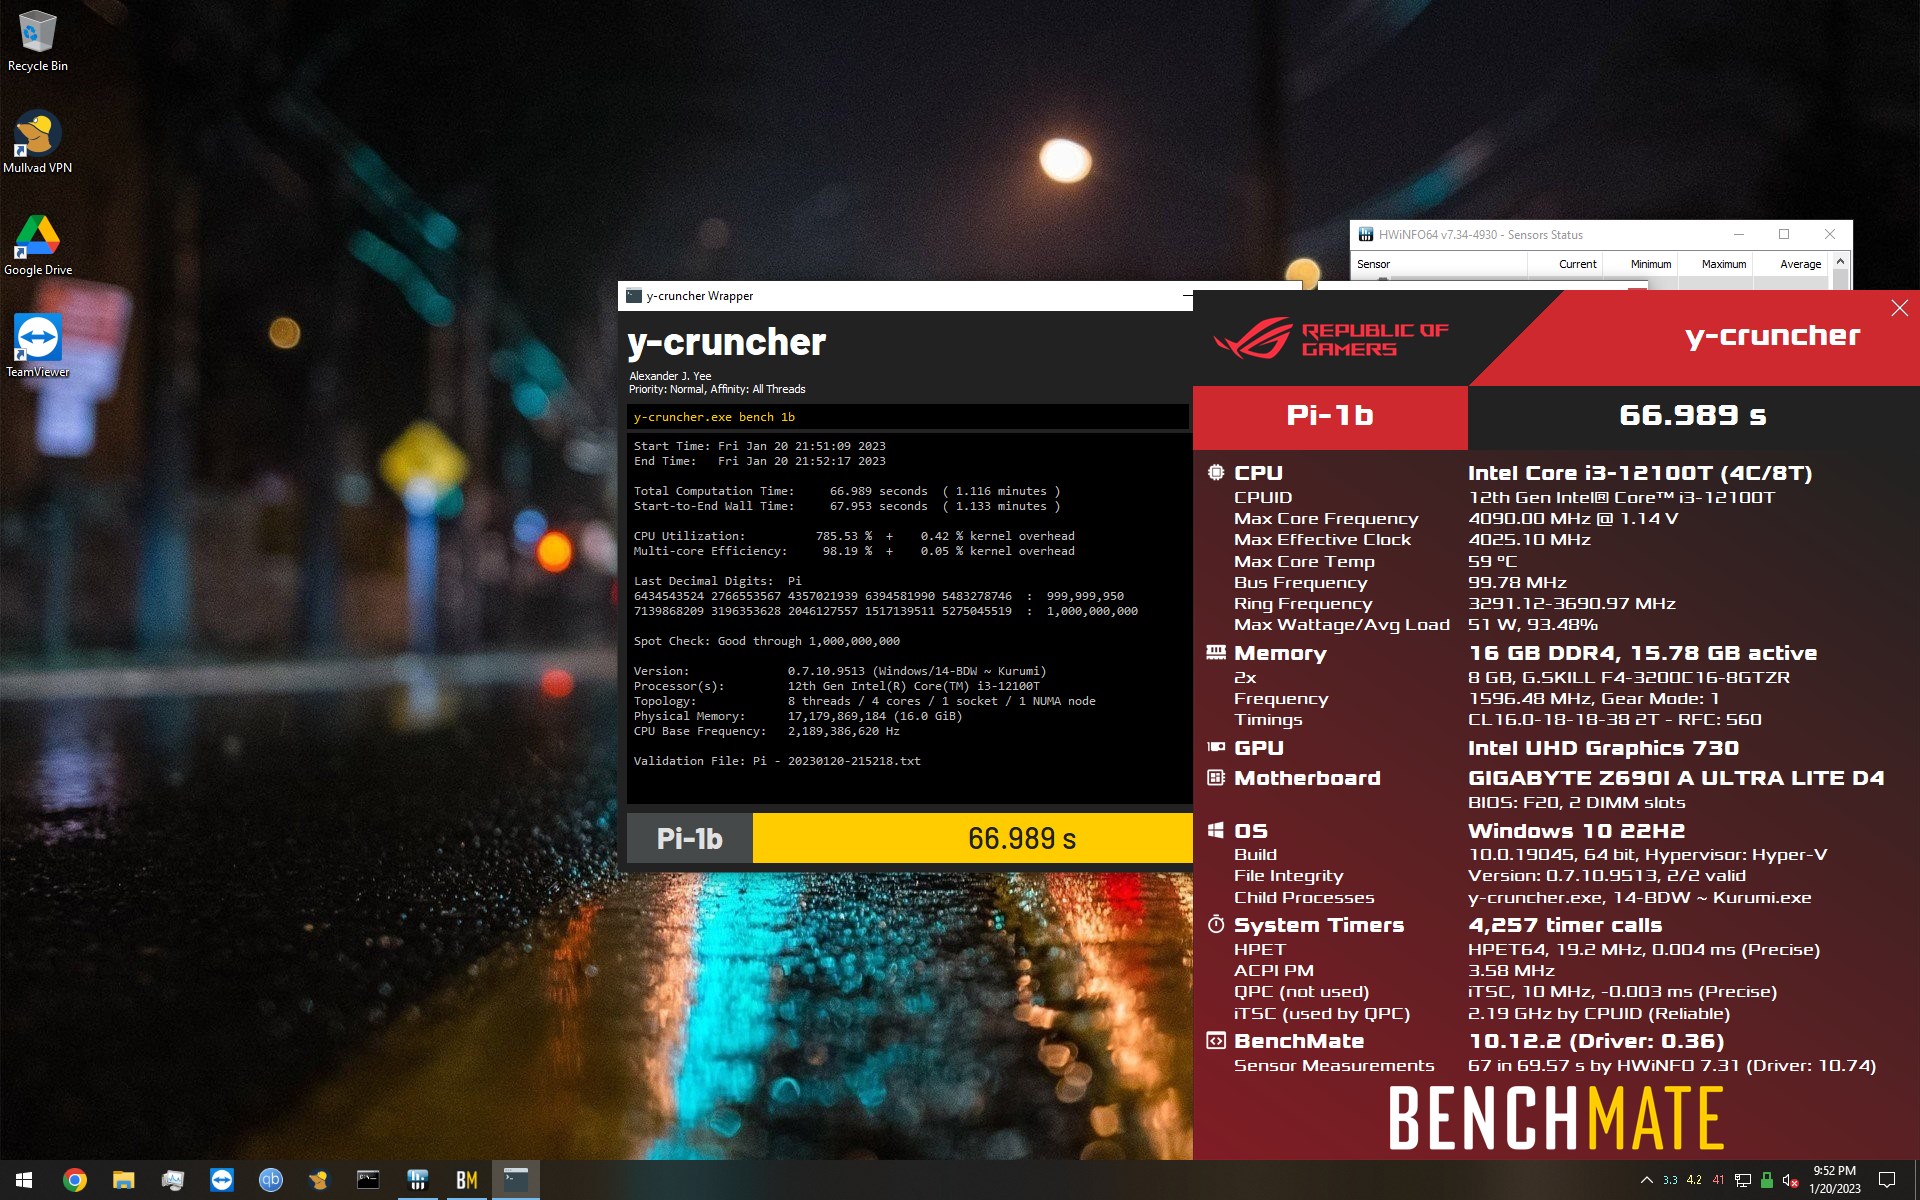Screen dimensions: 1920x1200
Task: Click the Average column header in HWiNFO
Action: [x=1791, y=264]
